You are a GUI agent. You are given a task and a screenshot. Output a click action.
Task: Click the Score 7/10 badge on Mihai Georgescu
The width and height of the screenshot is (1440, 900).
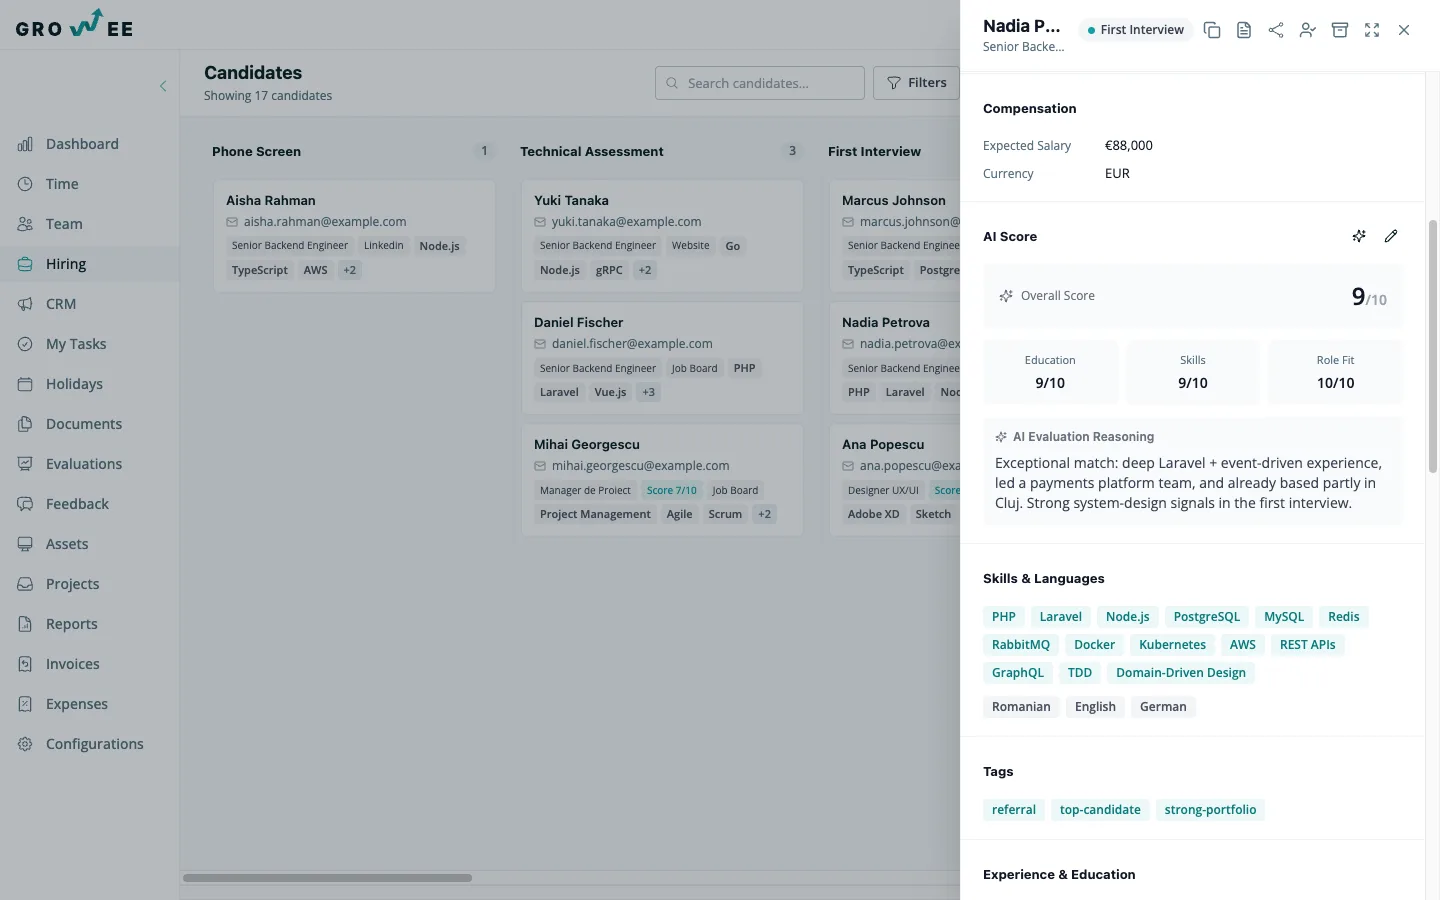pyautogui.click(x=671, y=490)
